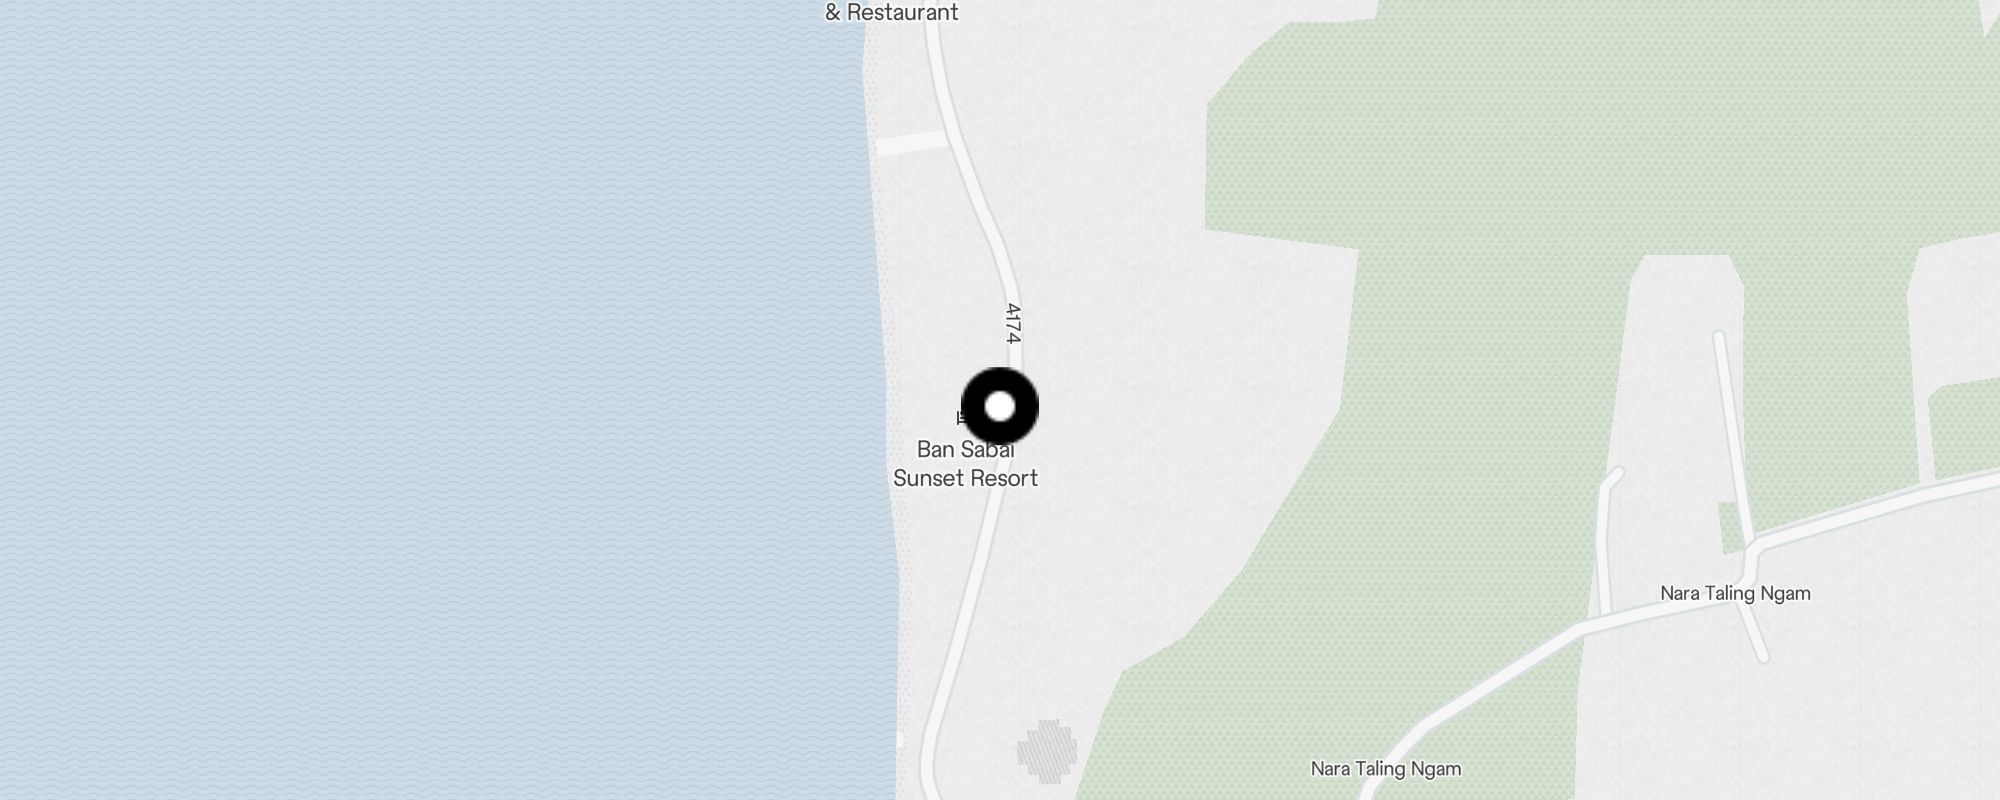Click the green patch at the right edge
The width and height of the screenshot is (2000, 800).
(x=1965, y=430)
